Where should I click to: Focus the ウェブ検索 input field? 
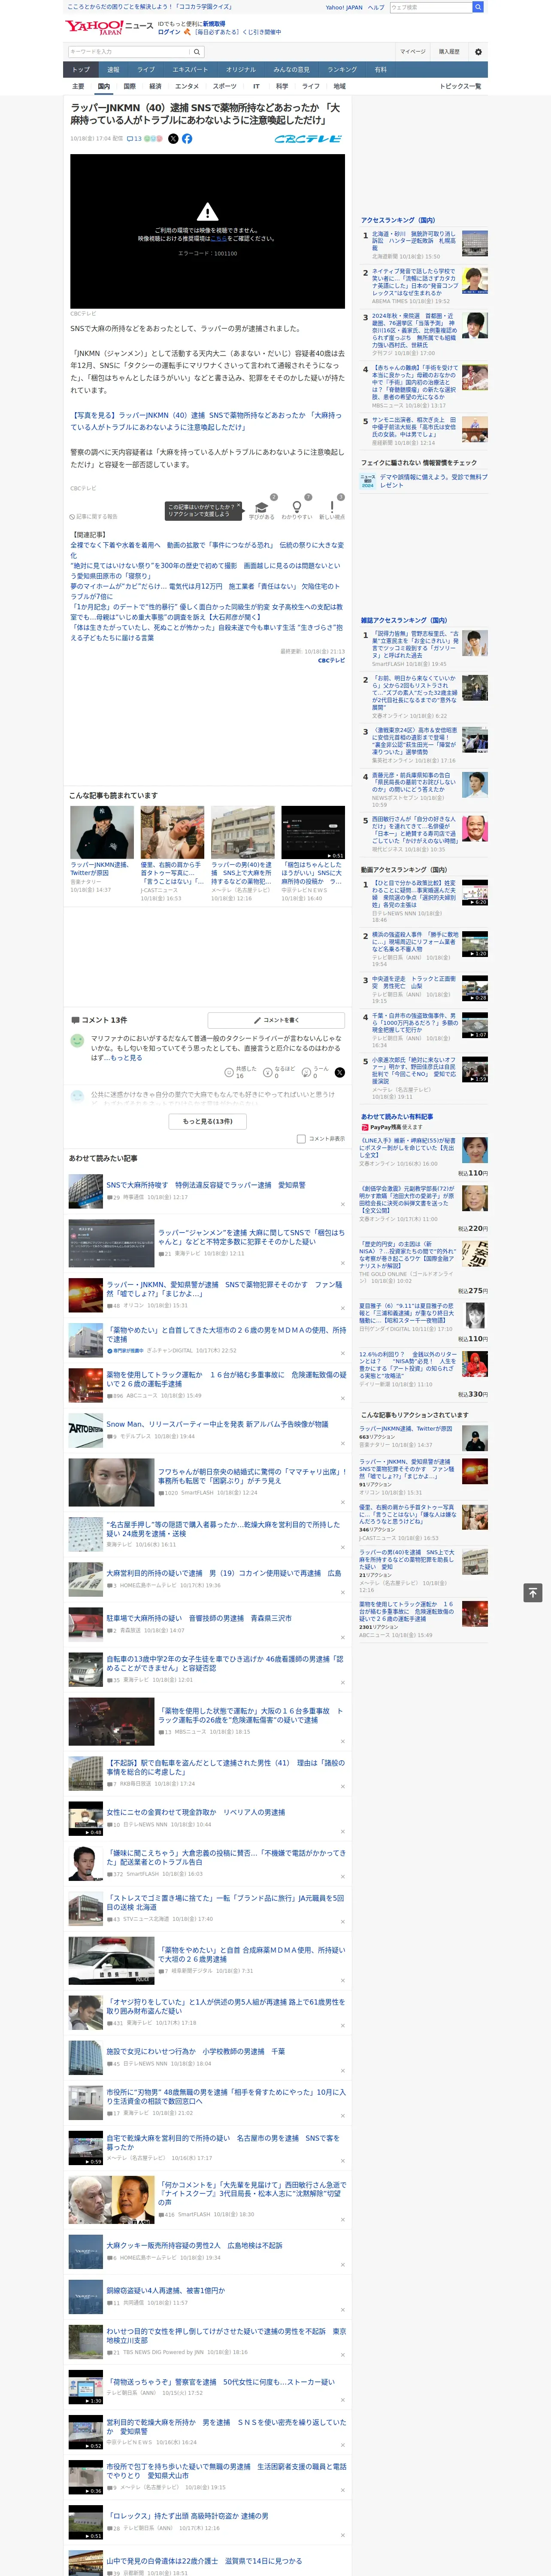click(x=430, y=7)
